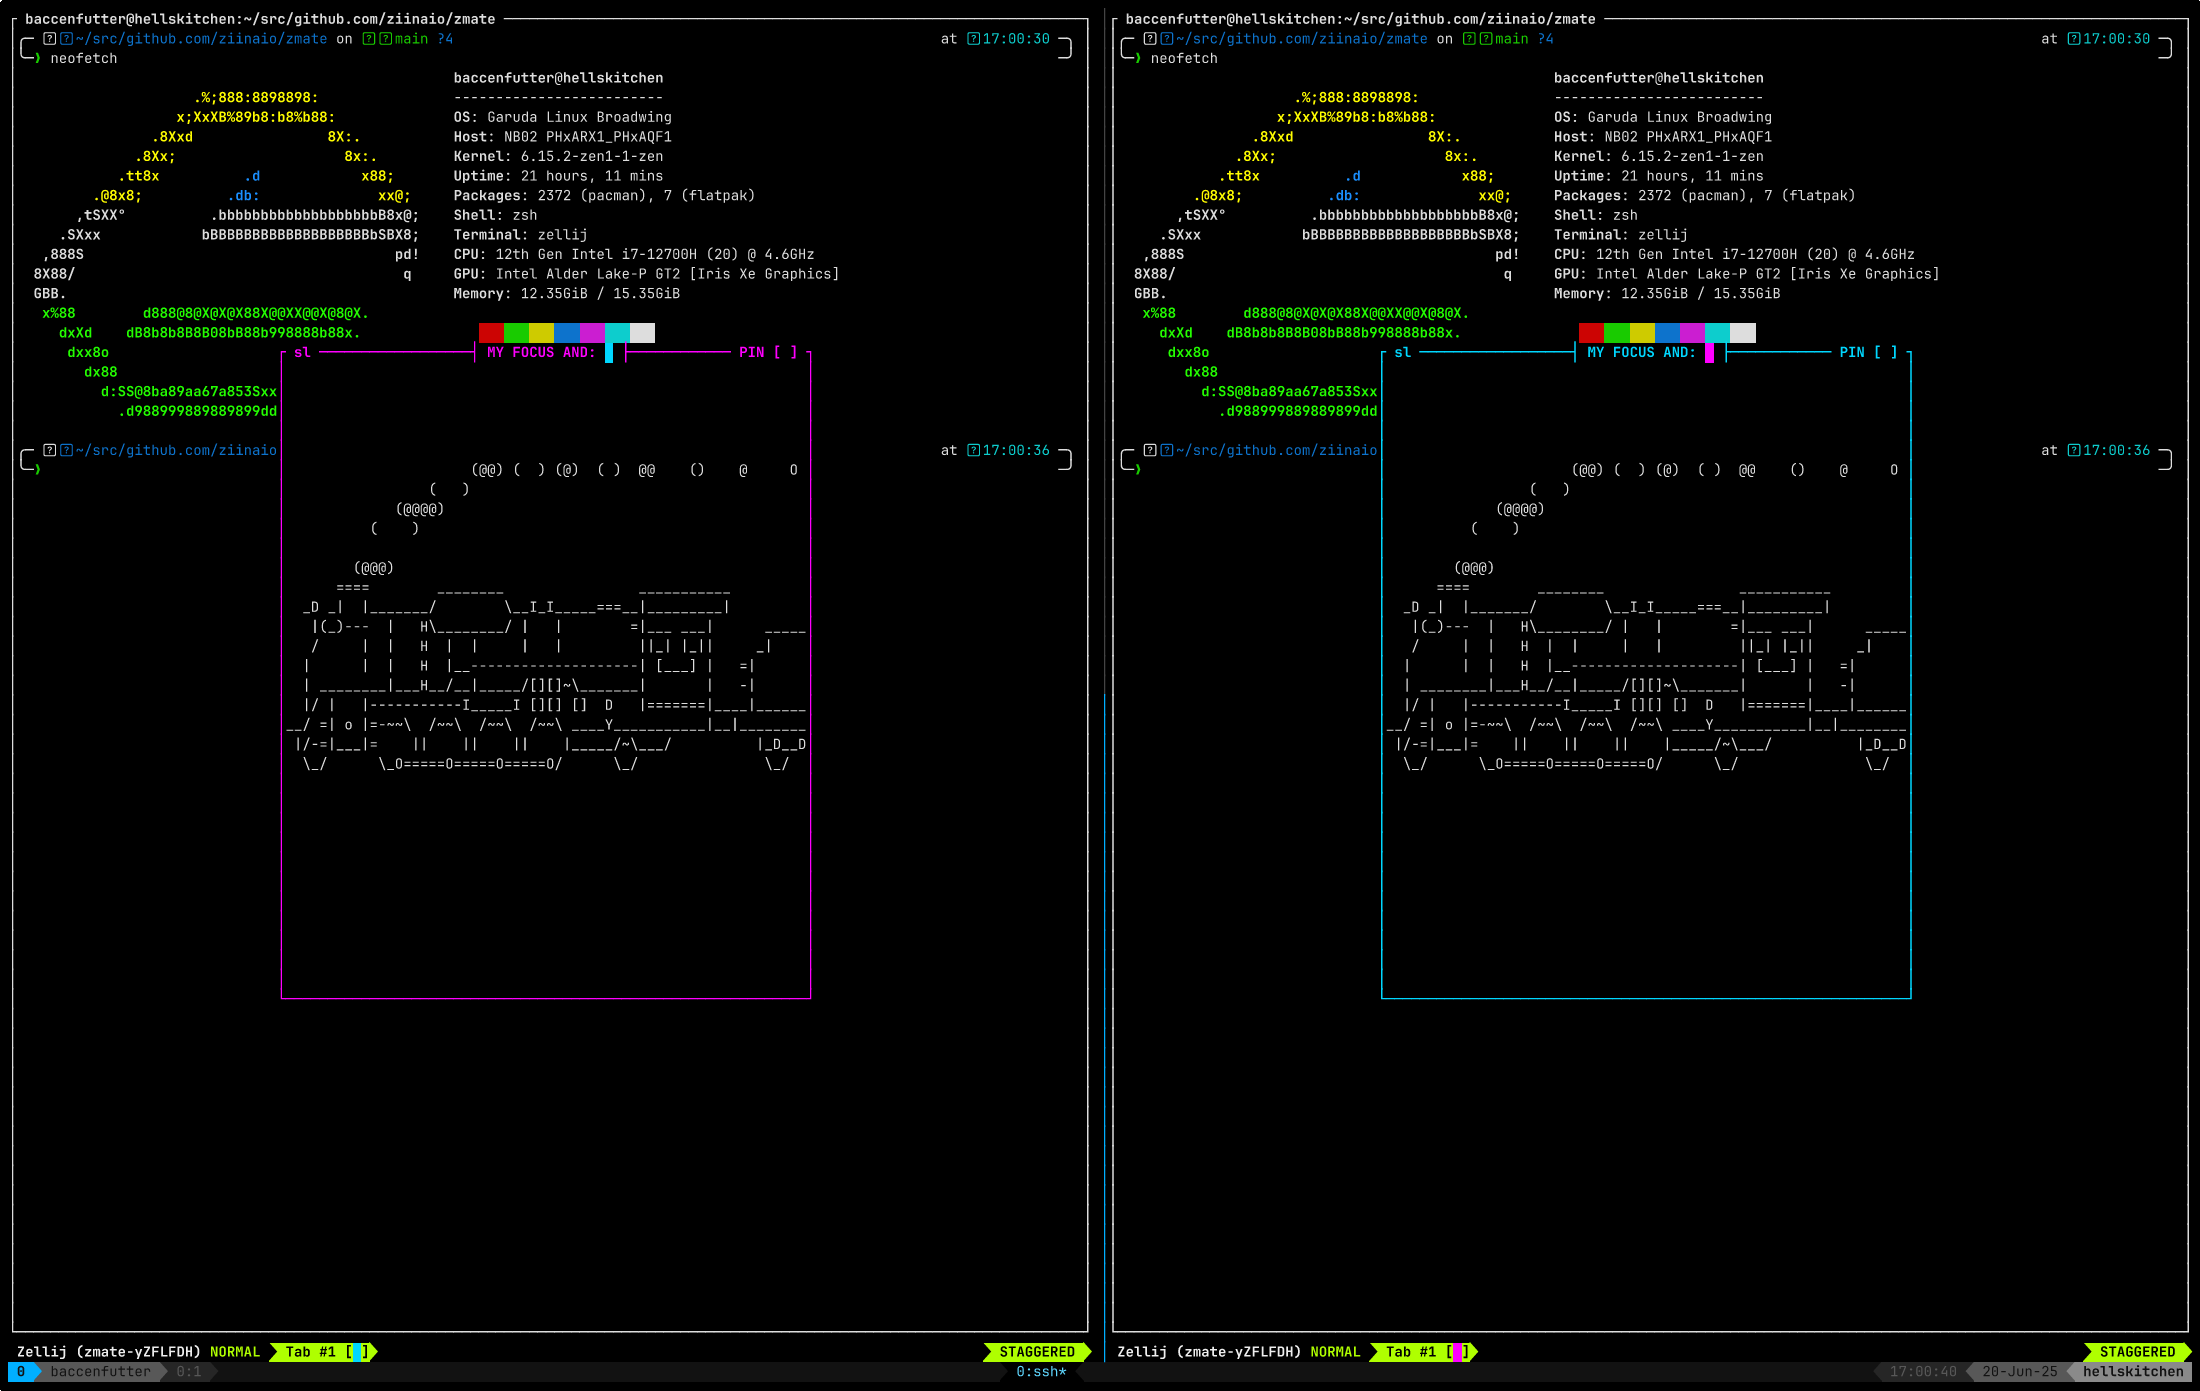
Task: Click the clock segment showing 17:00:40
Action: pos(1922,1371)
